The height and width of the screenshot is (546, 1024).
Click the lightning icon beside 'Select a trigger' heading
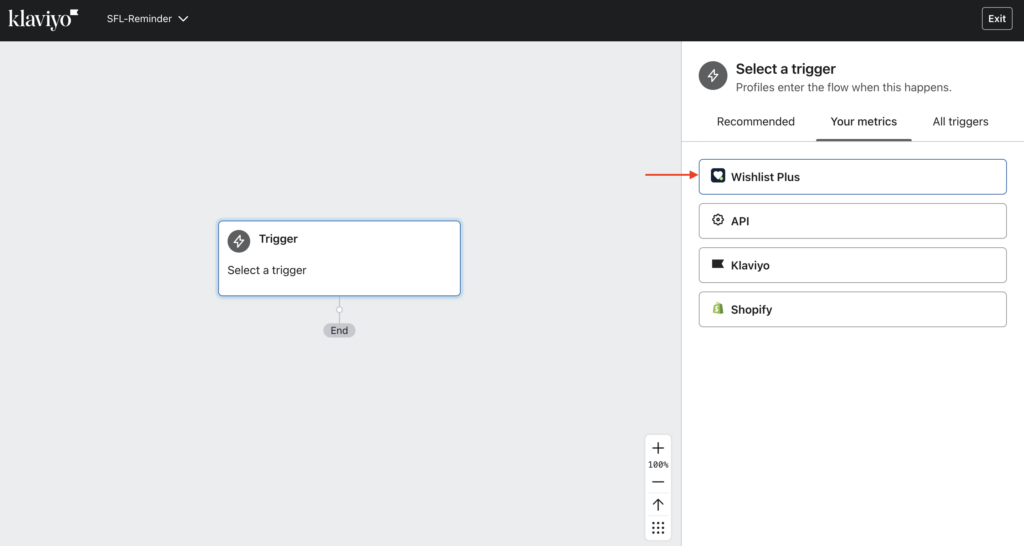712,76
